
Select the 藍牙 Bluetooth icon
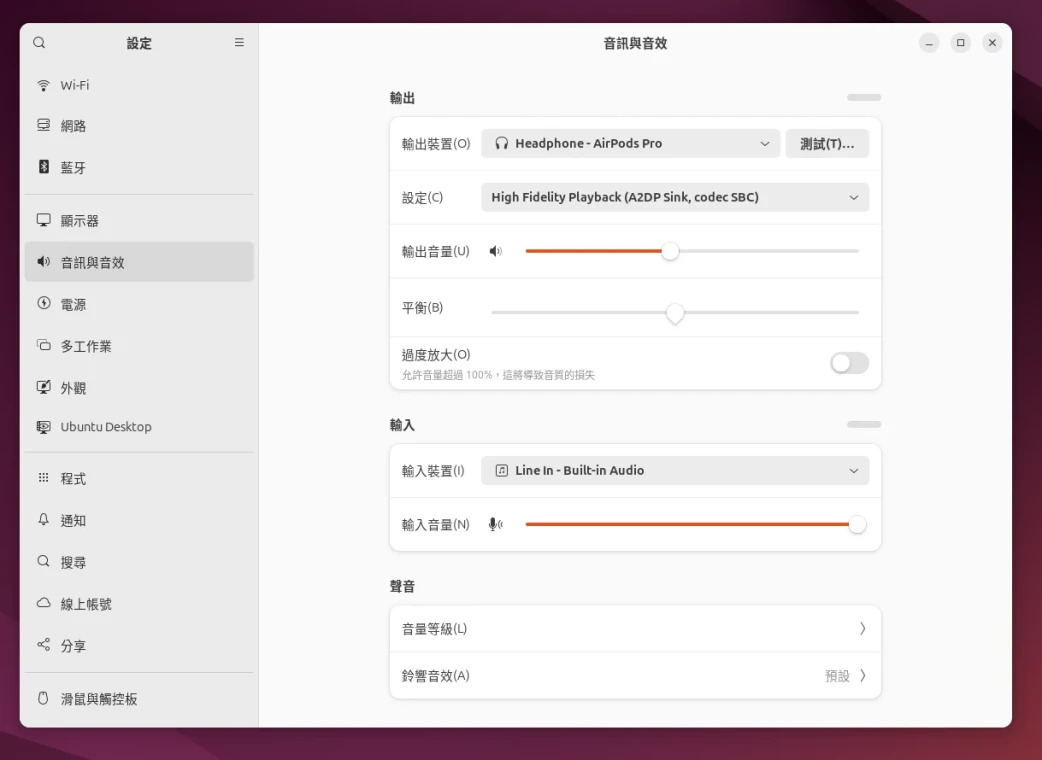pos(43,167)
